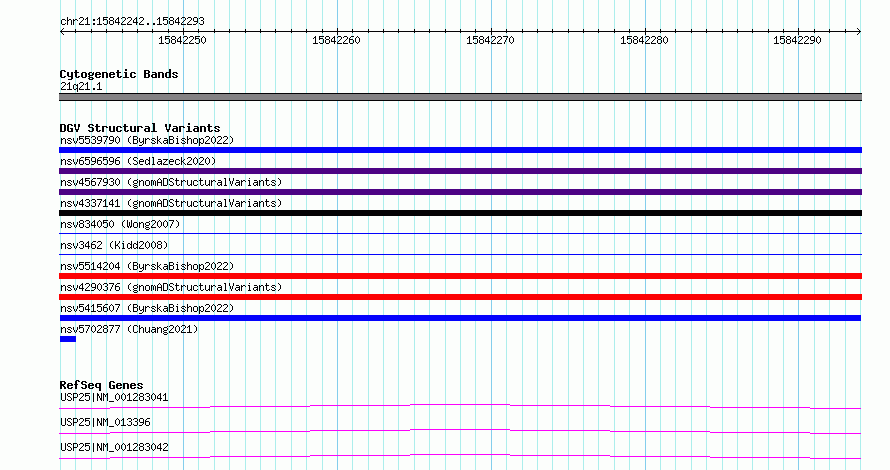Viewport: 890px width, 470px height.
Task: Open variant nsv4290376 (gnomADStructuralVariants) label
Action: point(171,287)
